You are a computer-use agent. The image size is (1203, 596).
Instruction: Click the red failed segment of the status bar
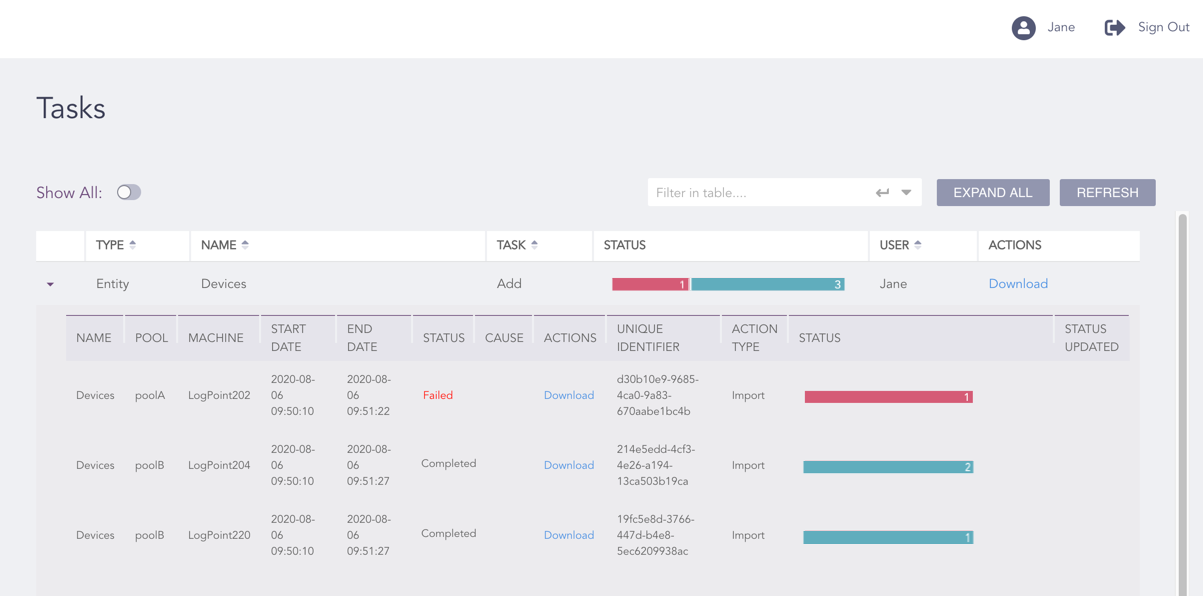pos(650,283)
